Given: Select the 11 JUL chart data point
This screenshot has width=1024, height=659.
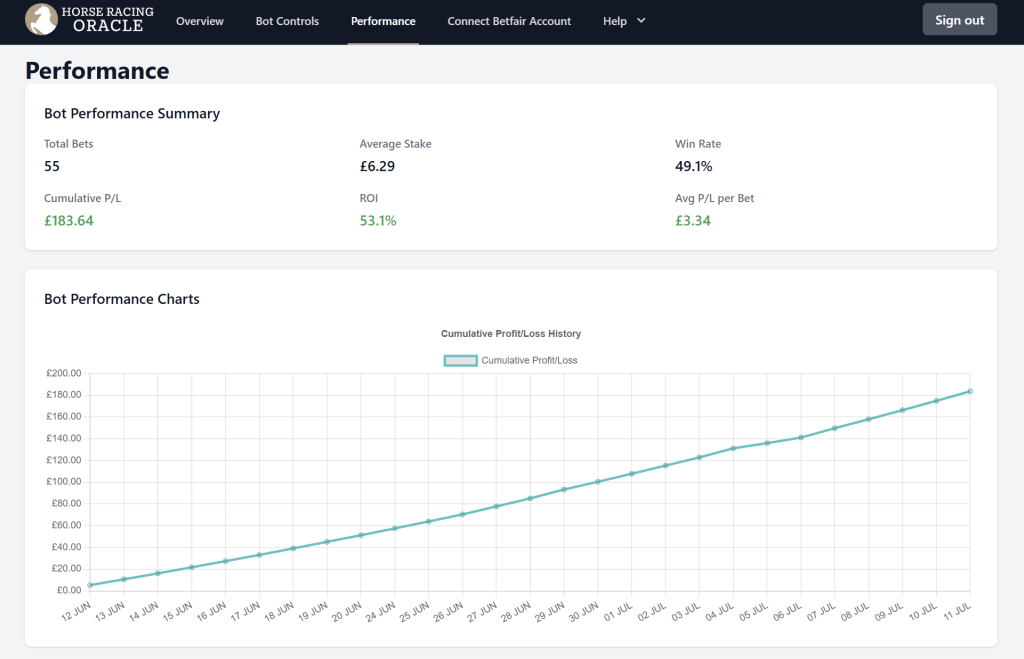Looking at the screenshot, I should click(x=970, y=391).
